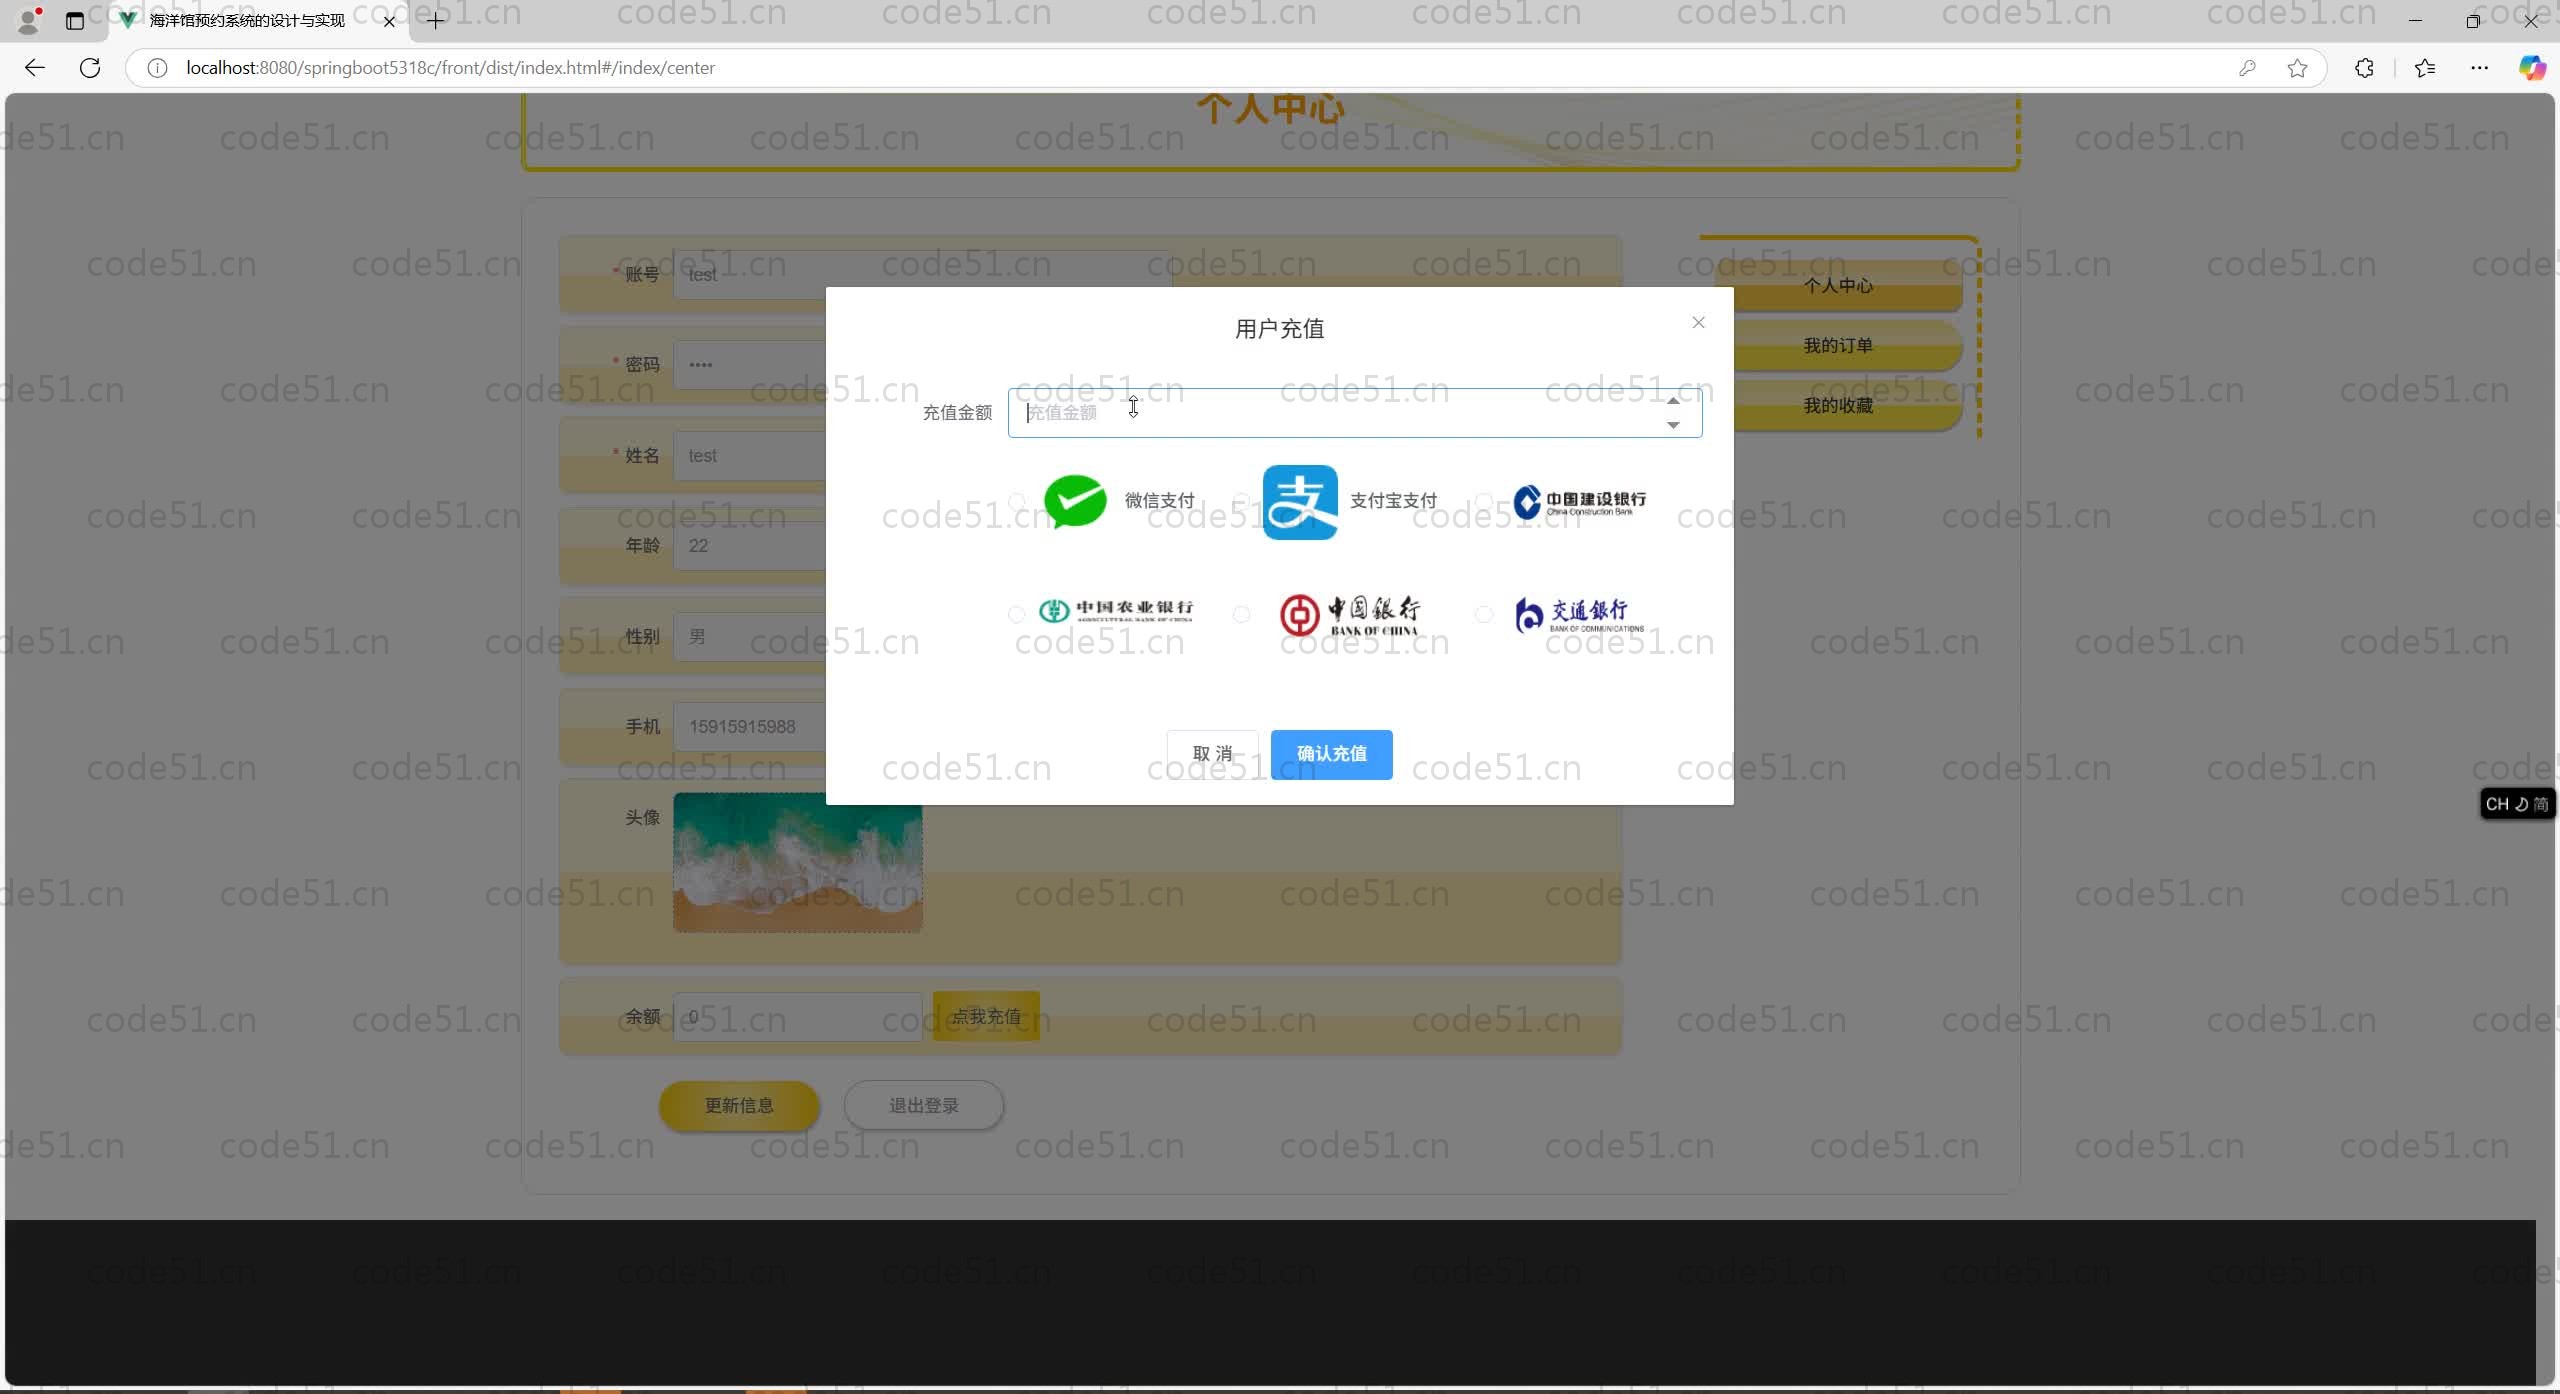
Task: Click the Bank of China logo
Action: click(x=1349, y=614)
